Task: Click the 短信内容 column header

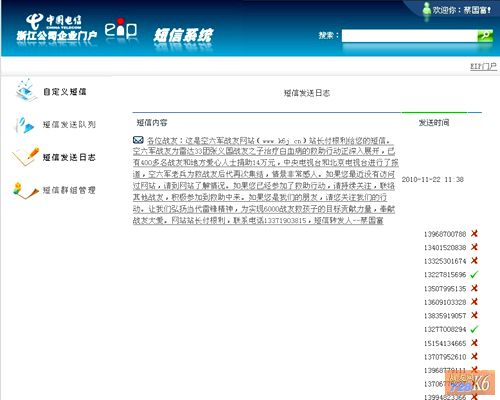Action: pos(152,123)
